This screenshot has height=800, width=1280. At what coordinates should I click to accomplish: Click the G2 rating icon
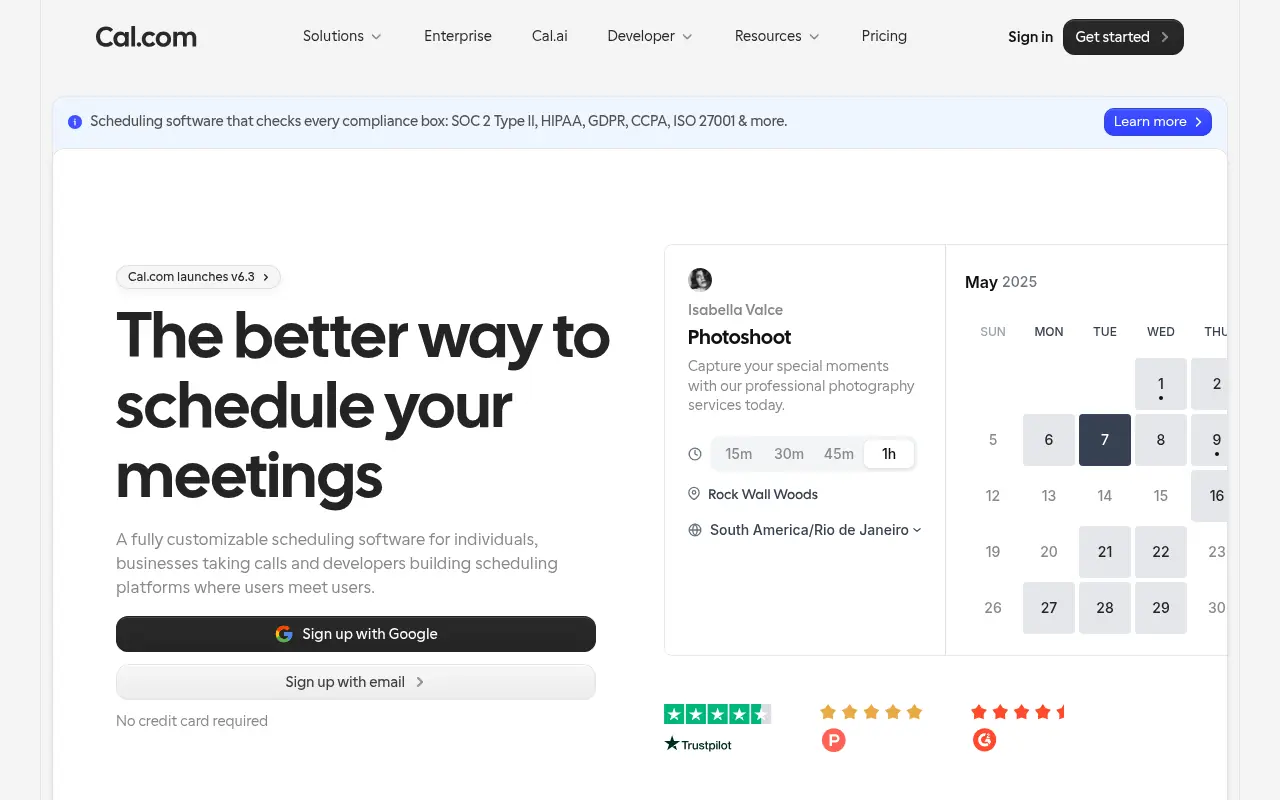(984, 740)
